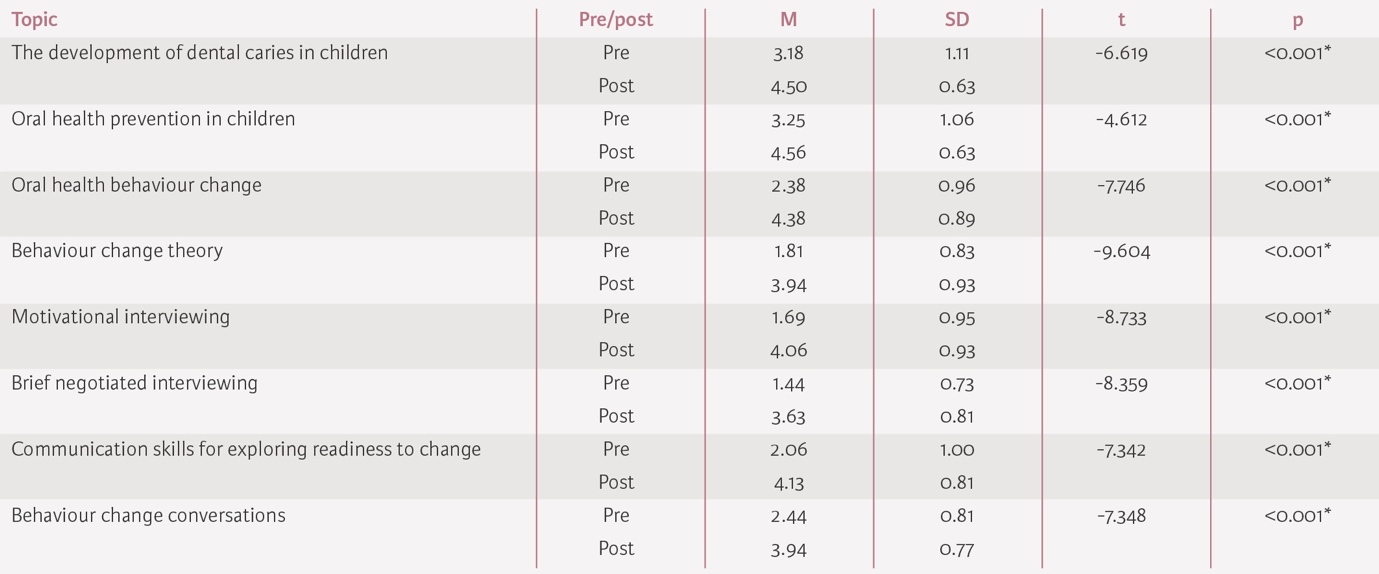The image size is (1379, 574).
Task: Select the 'Oral health behaviour change' topic
Action: pyautogui.click(x=136, y=185)
